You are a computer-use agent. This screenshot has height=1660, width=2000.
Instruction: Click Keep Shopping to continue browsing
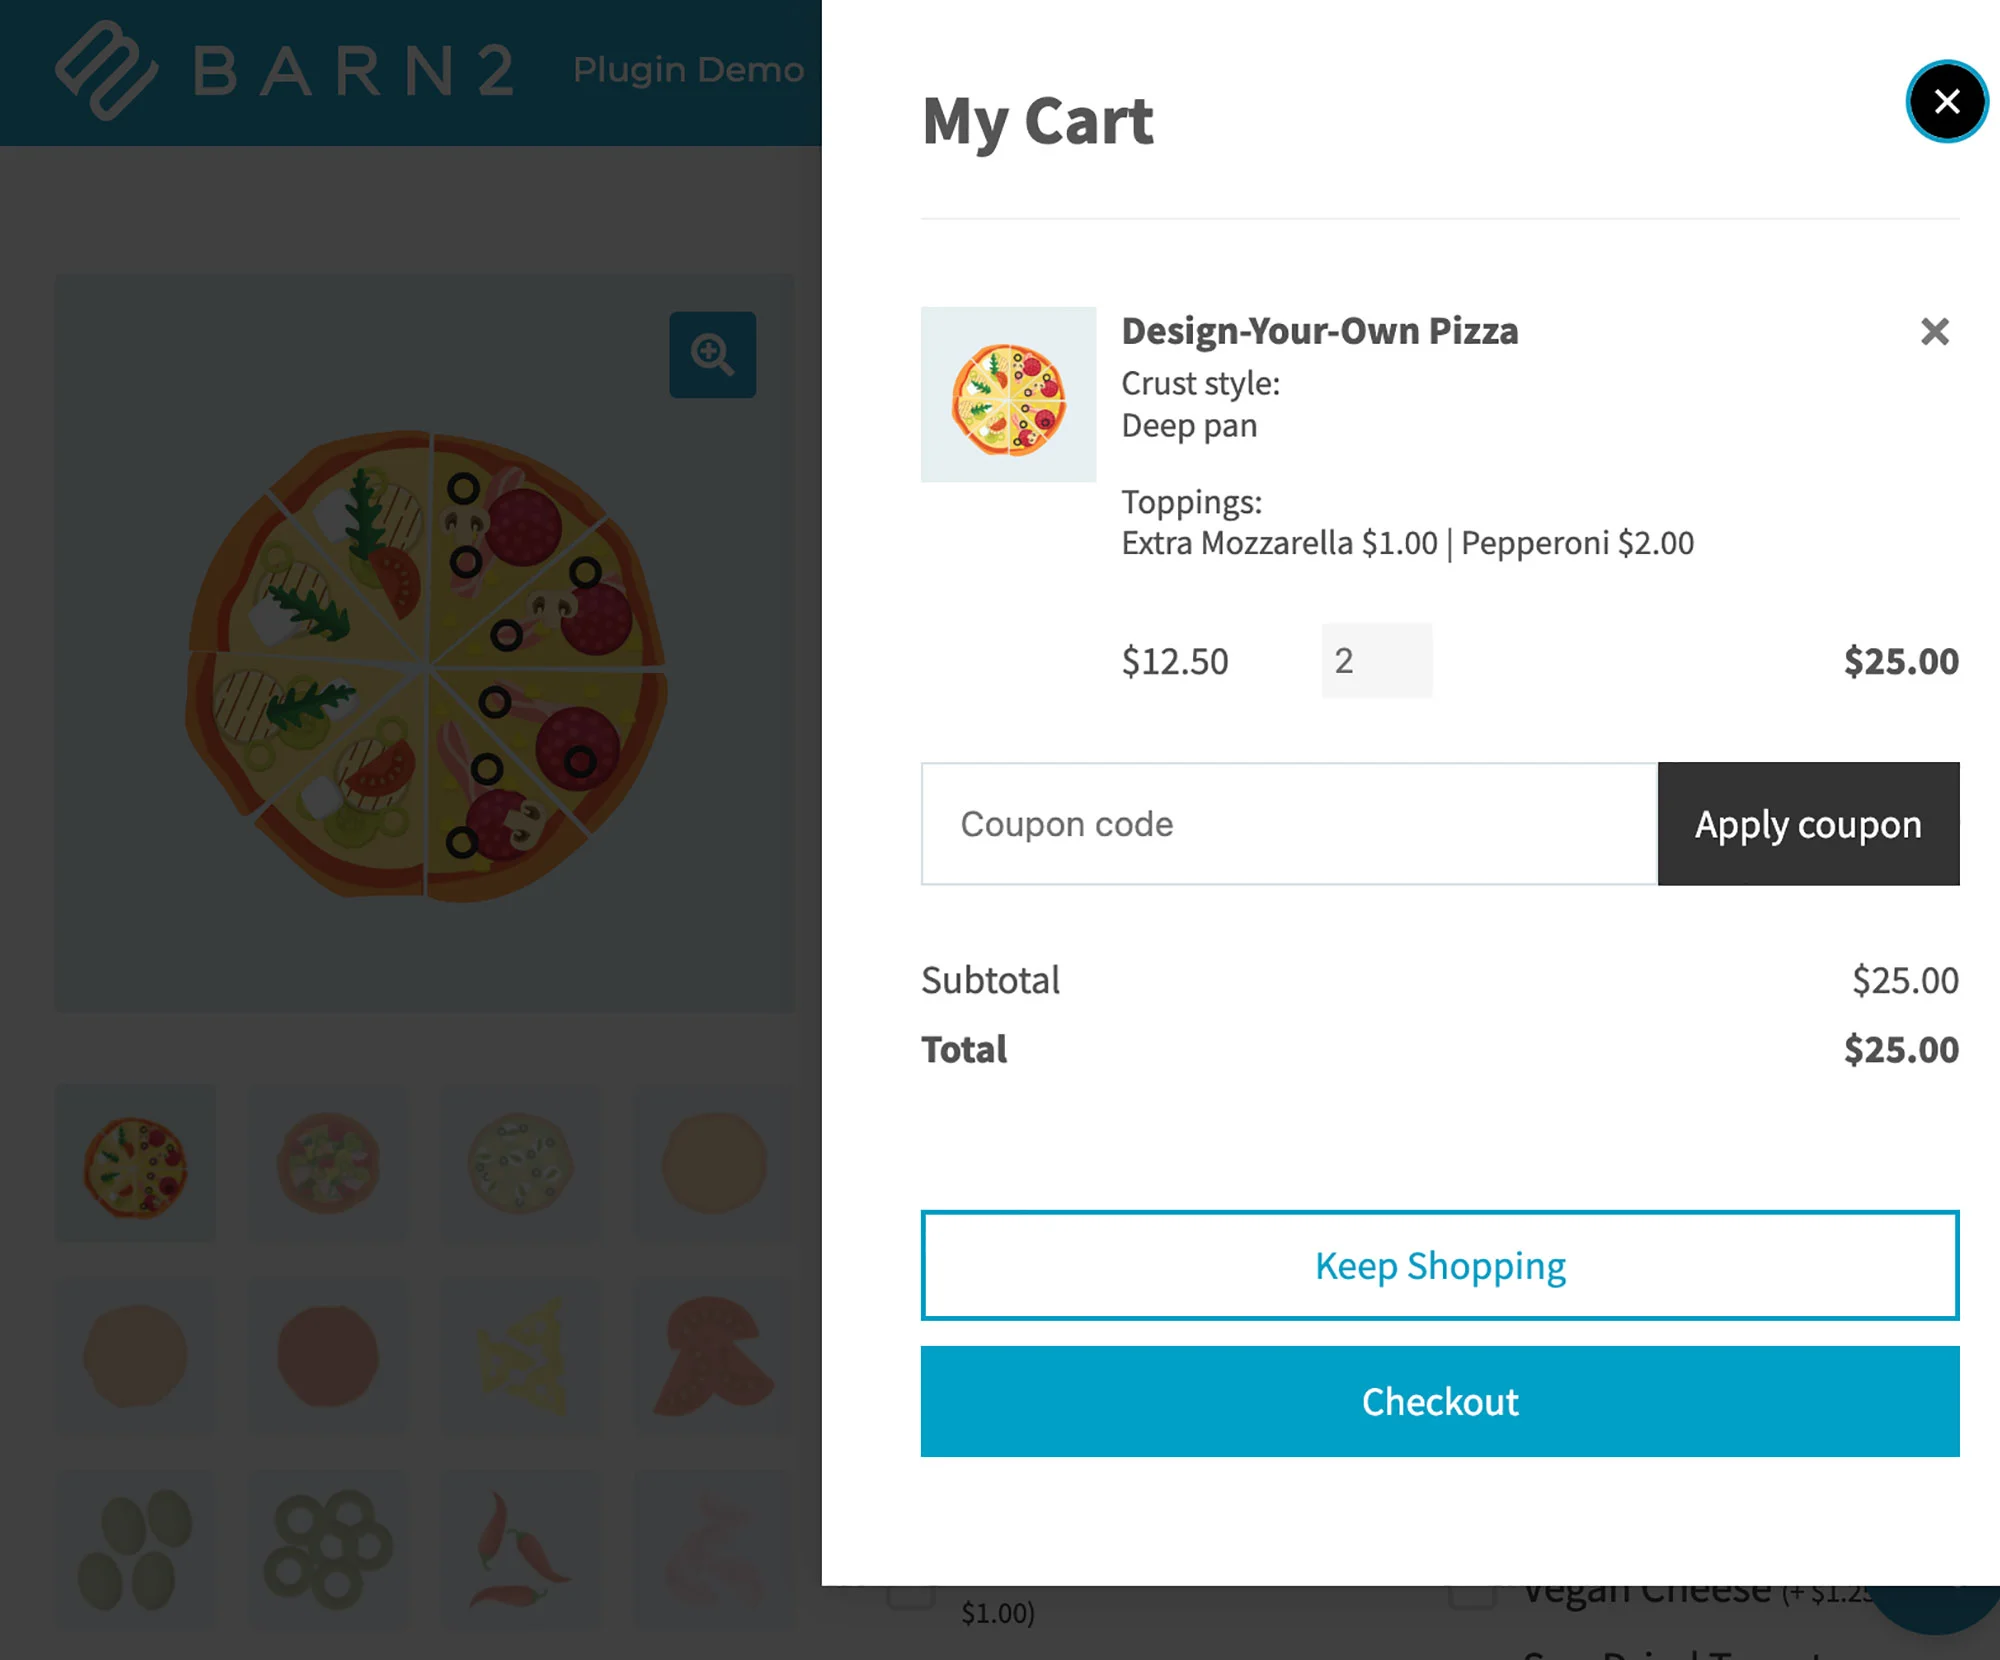click(1439, 1265)
